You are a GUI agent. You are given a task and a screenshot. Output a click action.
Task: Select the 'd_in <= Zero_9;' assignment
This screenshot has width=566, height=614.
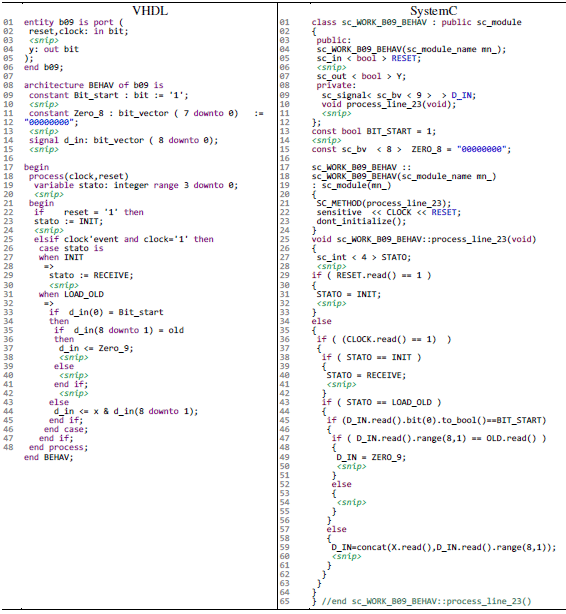96,348
